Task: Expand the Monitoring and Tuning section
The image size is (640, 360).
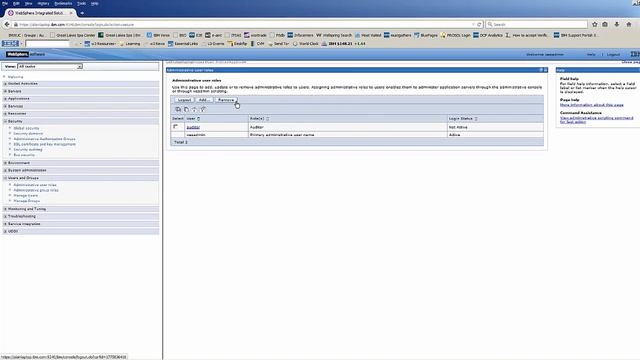Action: [5, 209]
